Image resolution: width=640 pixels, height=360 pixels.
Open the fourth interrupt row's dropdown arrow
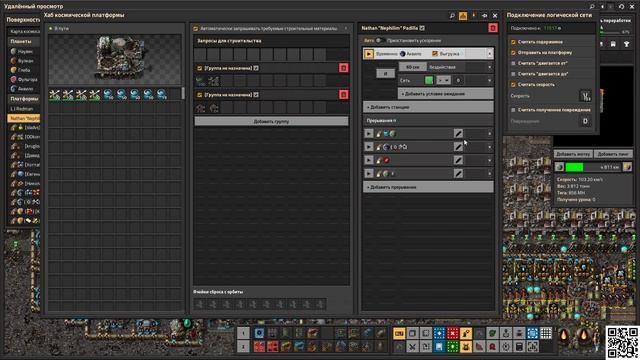[489, 174]
